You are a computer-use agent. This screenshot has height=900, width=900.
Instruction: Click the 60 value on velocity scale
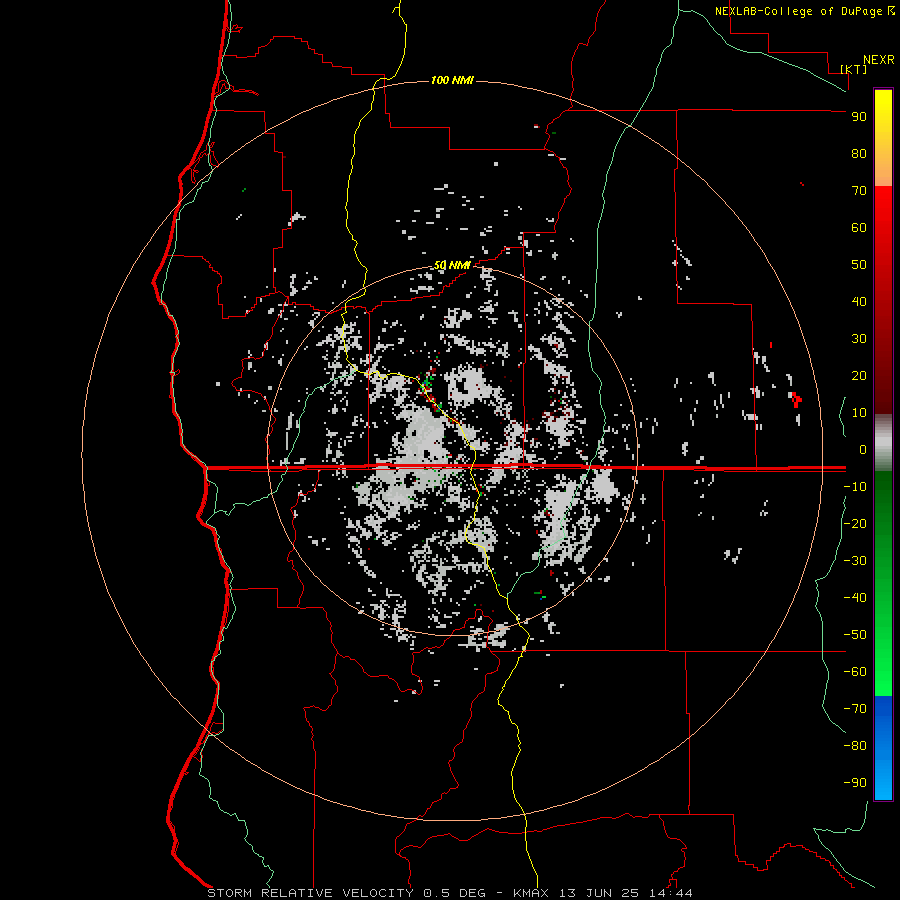[859, 228]
